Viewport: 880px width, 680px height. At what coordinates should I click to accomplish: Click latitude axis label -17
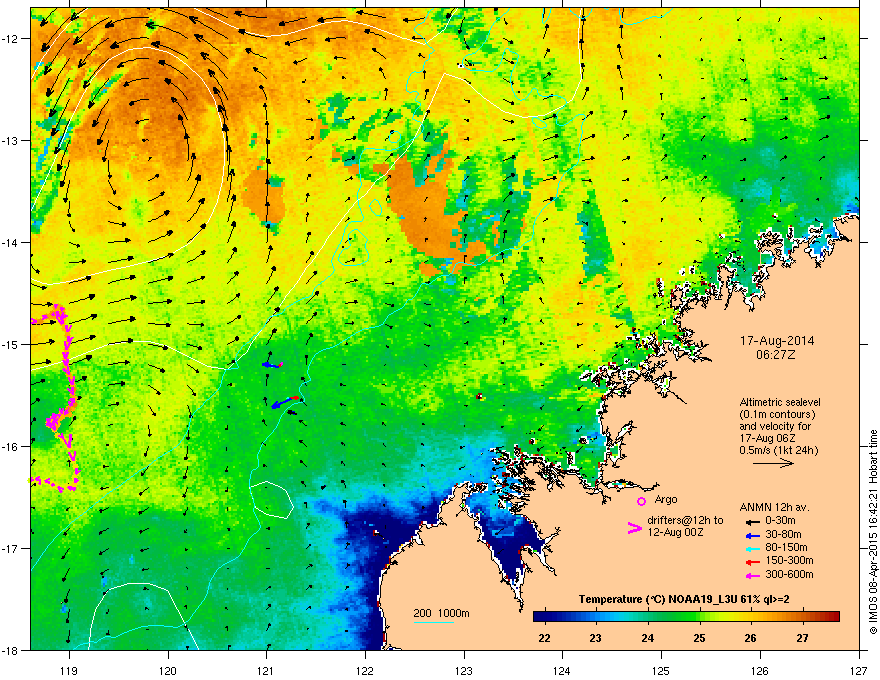tap(11, 548)
